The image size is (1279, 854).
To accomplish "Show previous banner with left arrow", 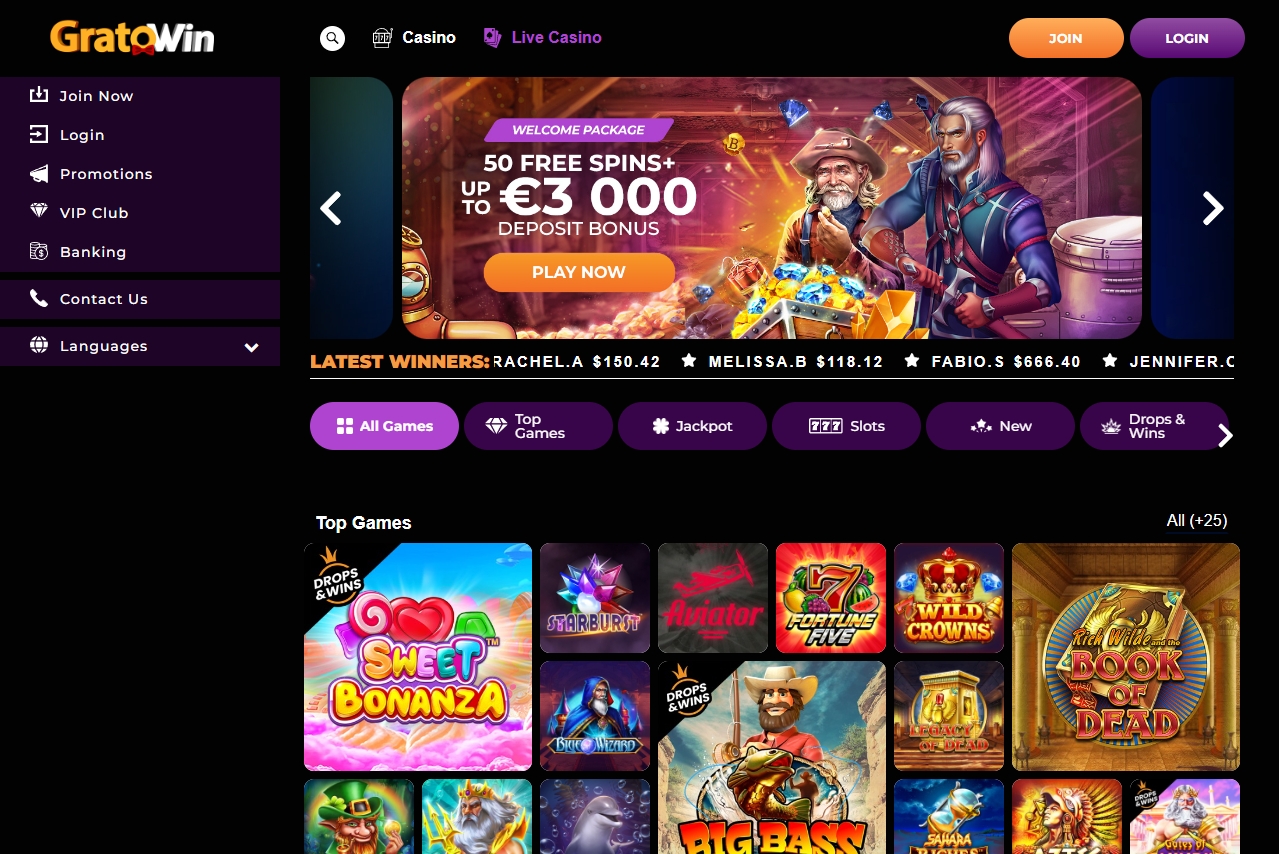I will click(331, 208).
